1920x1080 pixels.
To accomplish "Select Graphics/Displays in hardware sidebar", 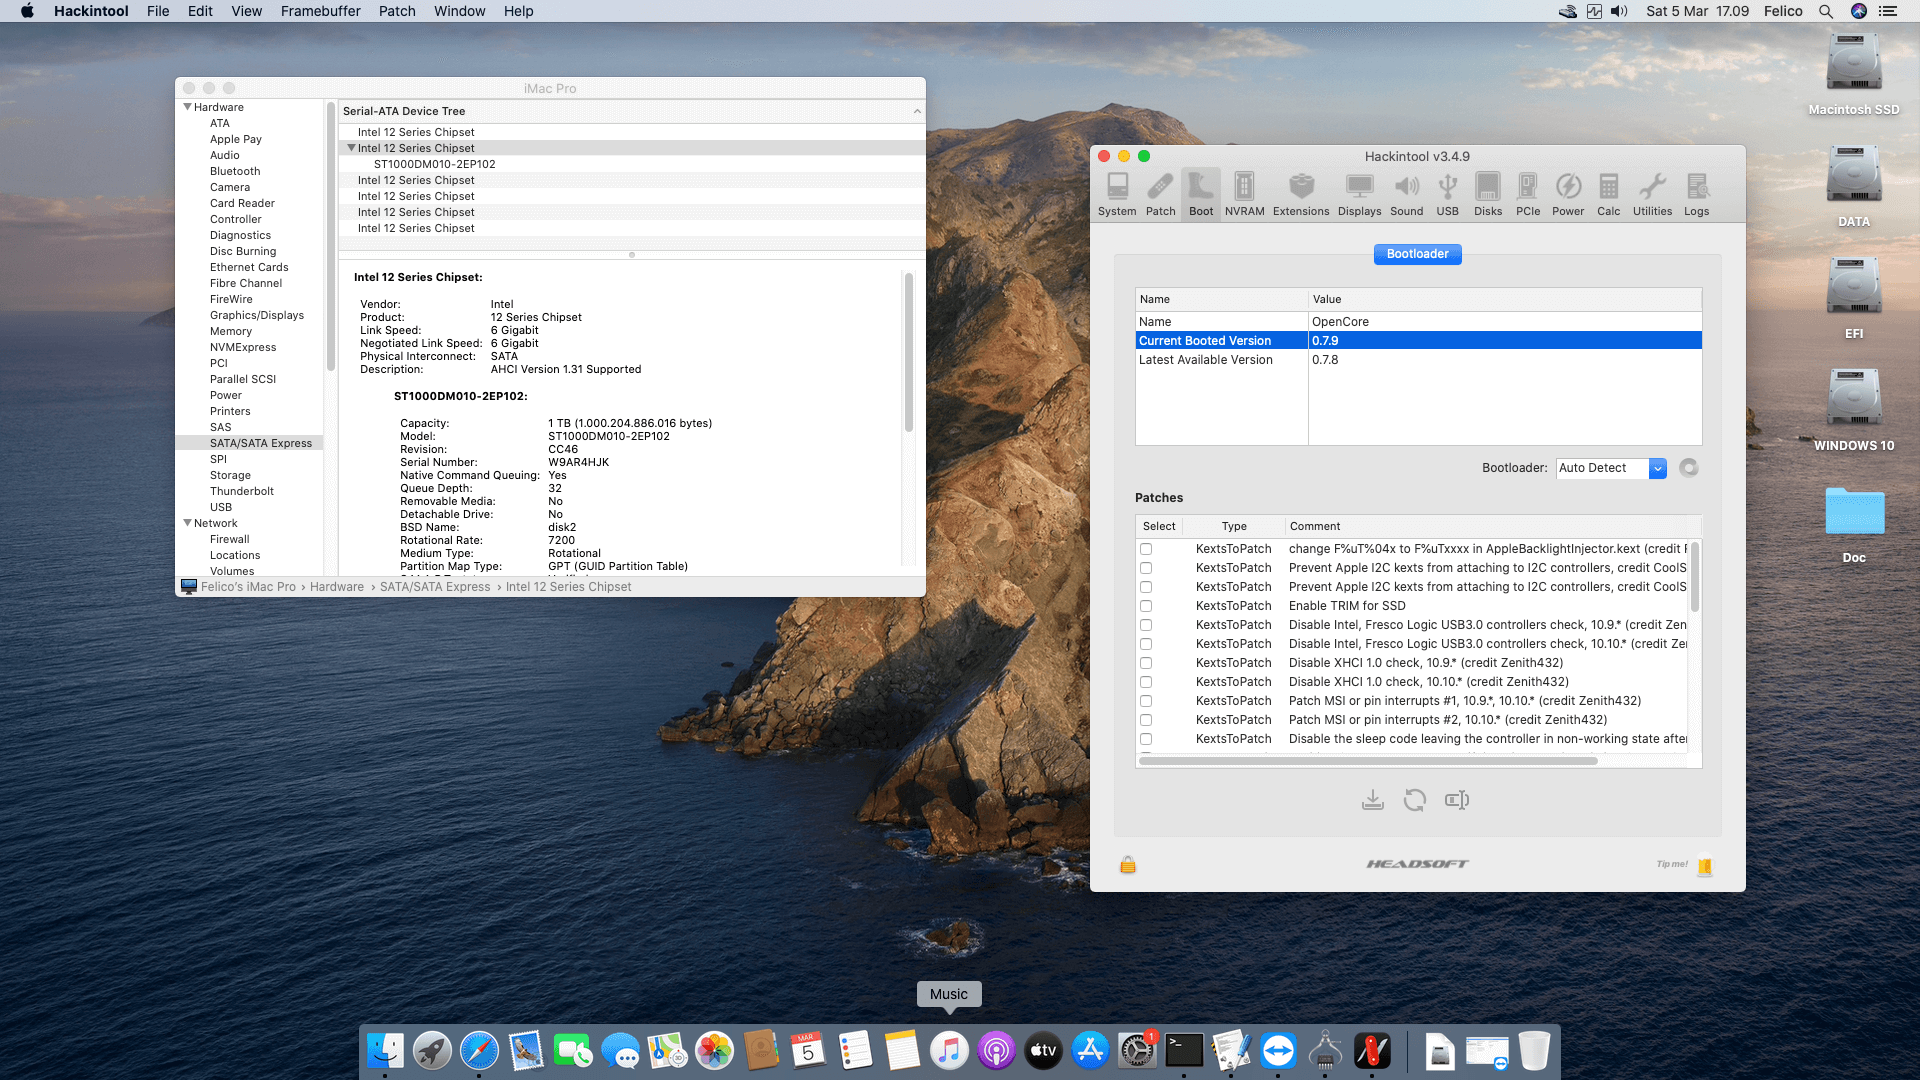I will tap(256, 315).
